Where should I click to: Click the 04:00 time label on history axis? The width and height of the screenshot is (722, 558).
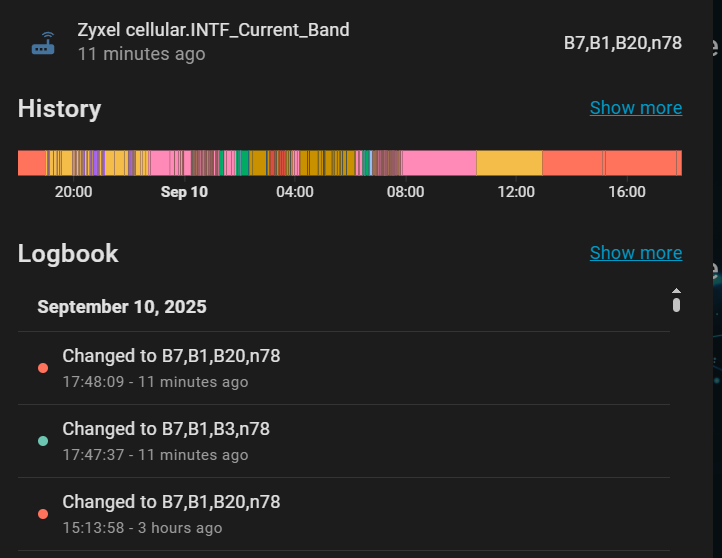tap(295, 192)
